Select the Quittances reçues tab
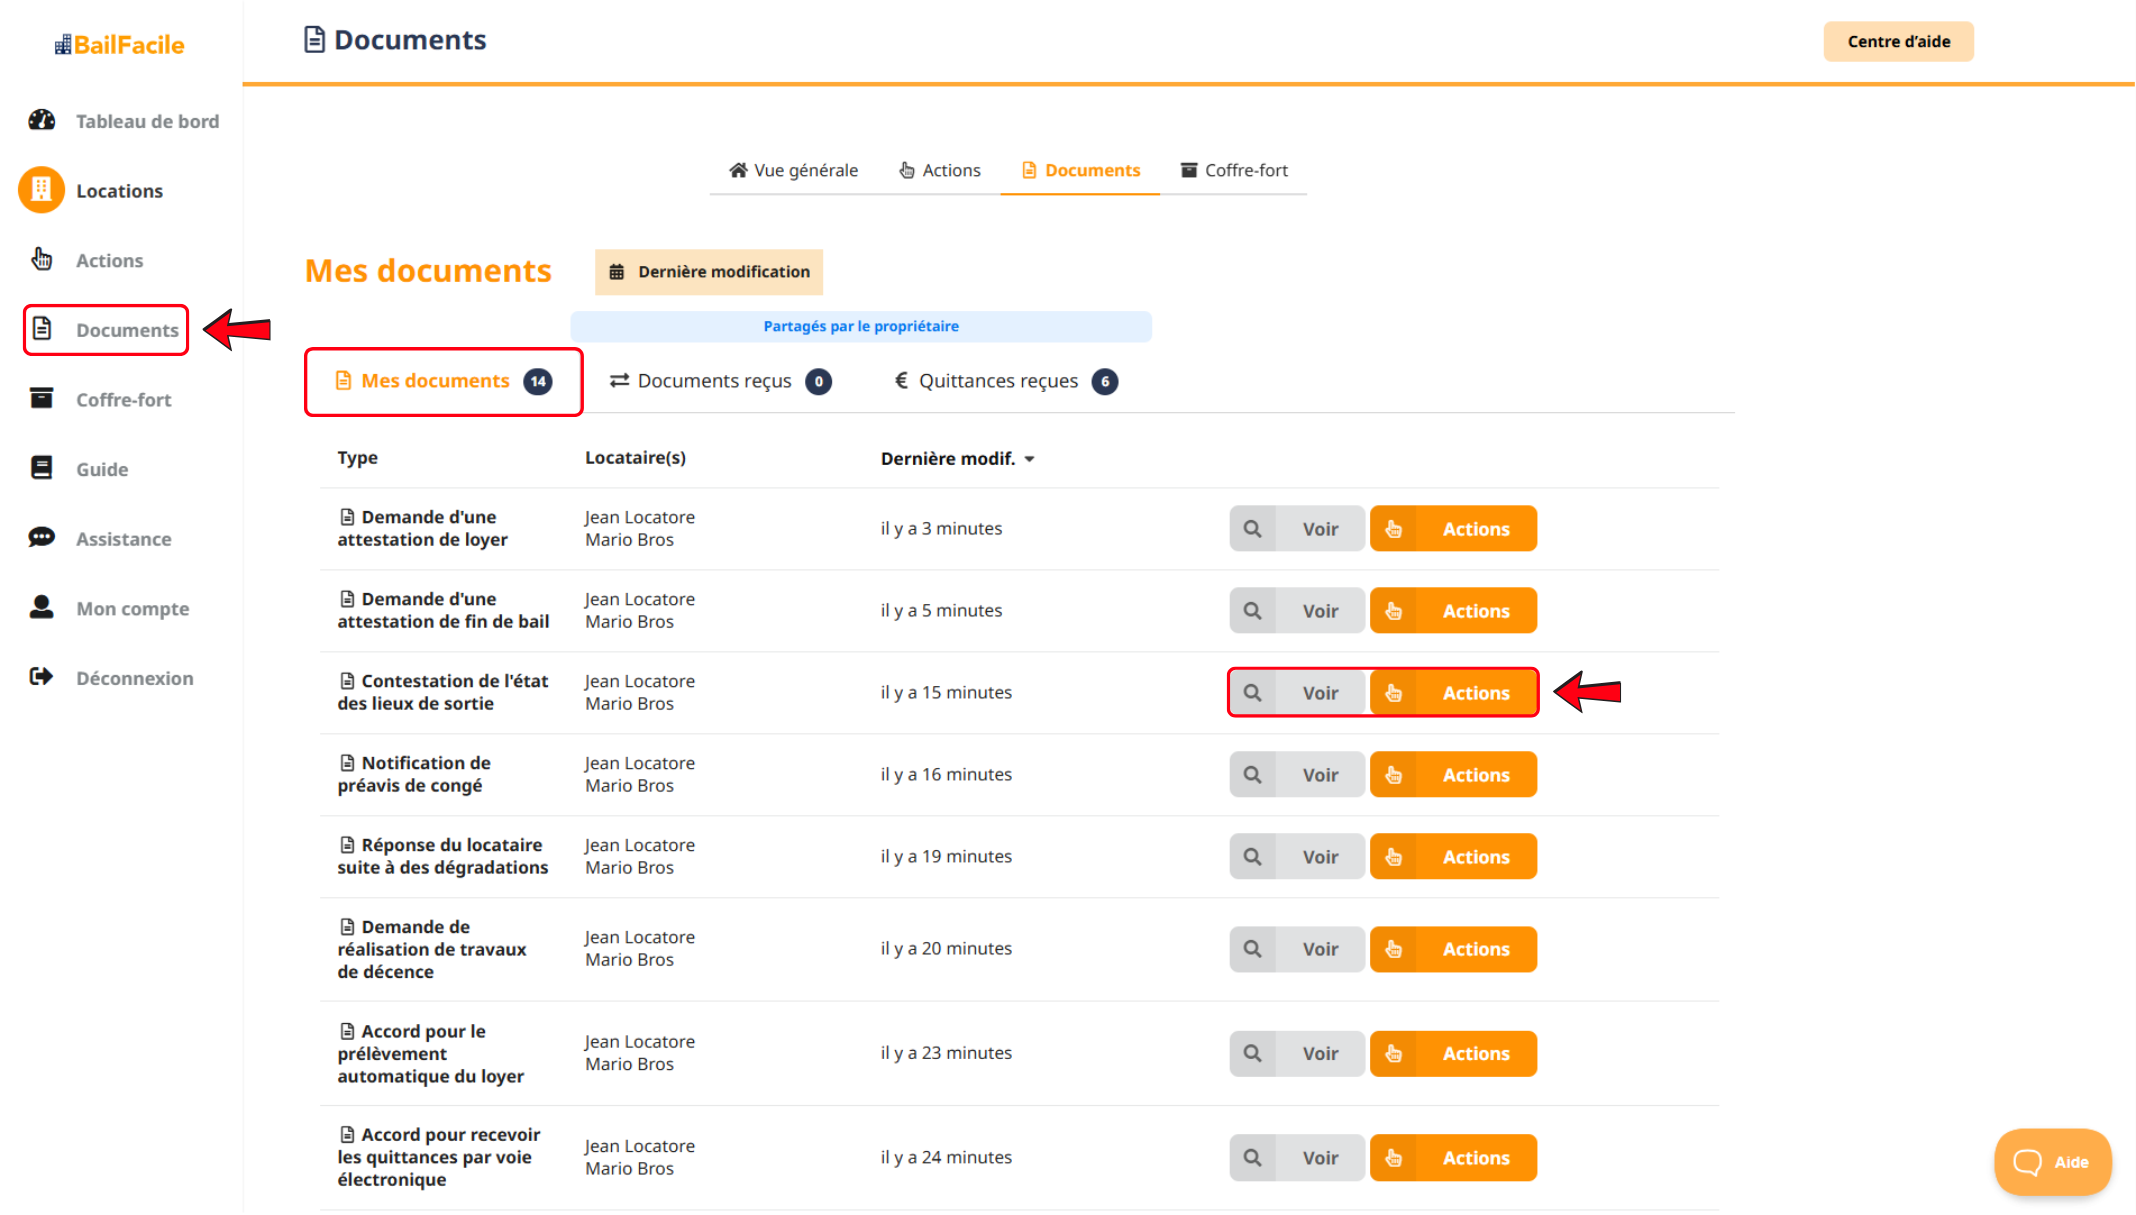This screenshot has width=2136, height=1215. pos(1005,381)
